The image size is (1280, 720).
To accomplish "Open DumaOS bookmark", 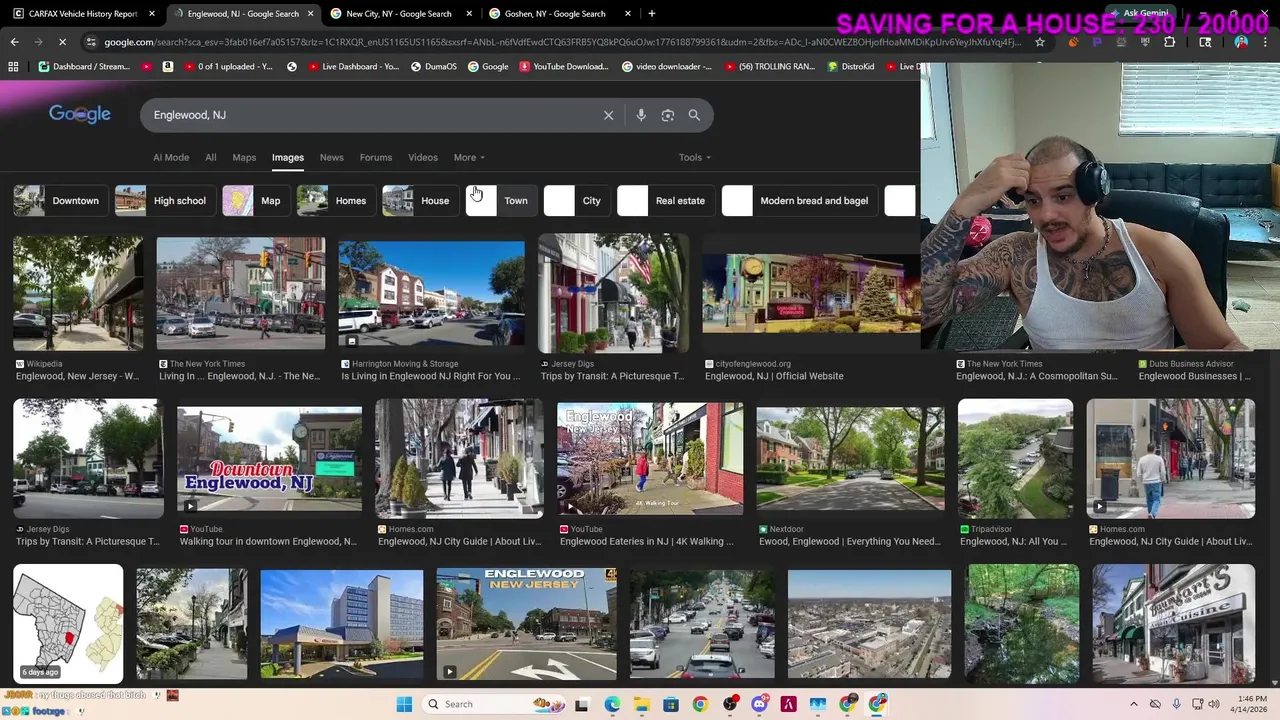I will pyautogui.click(x=433, y=67).
